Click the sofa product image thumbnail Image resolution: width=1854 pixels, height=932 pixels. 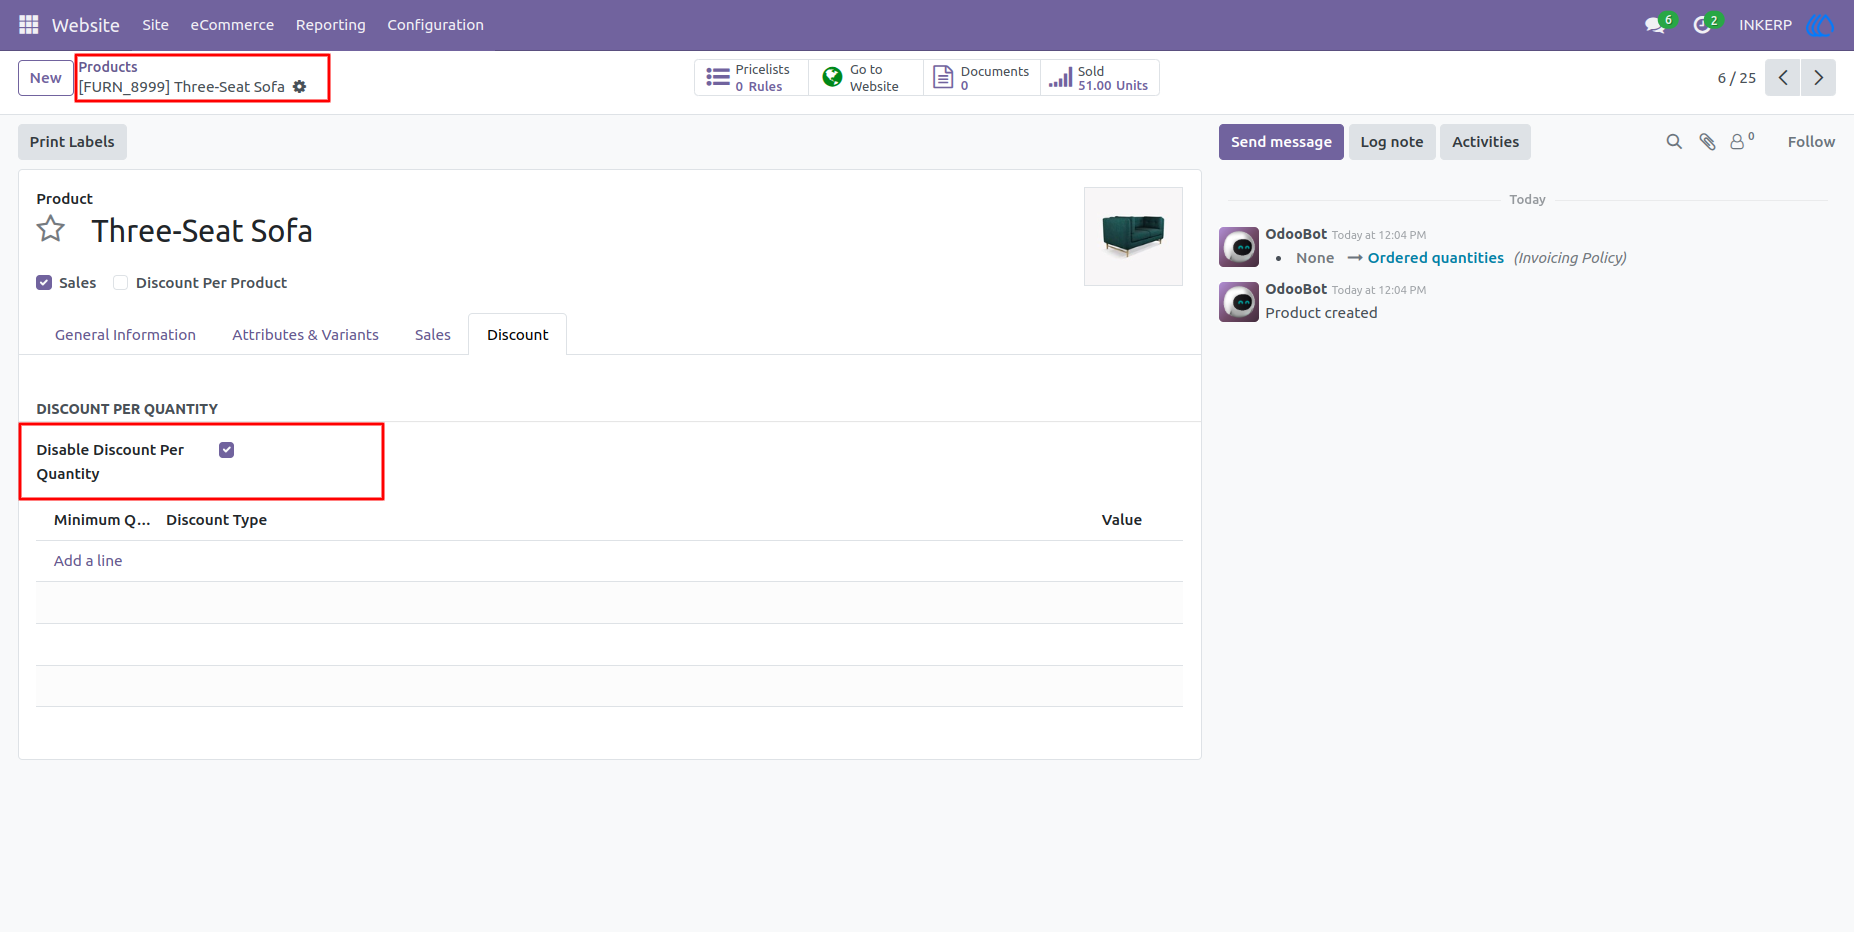point(1133,236)
